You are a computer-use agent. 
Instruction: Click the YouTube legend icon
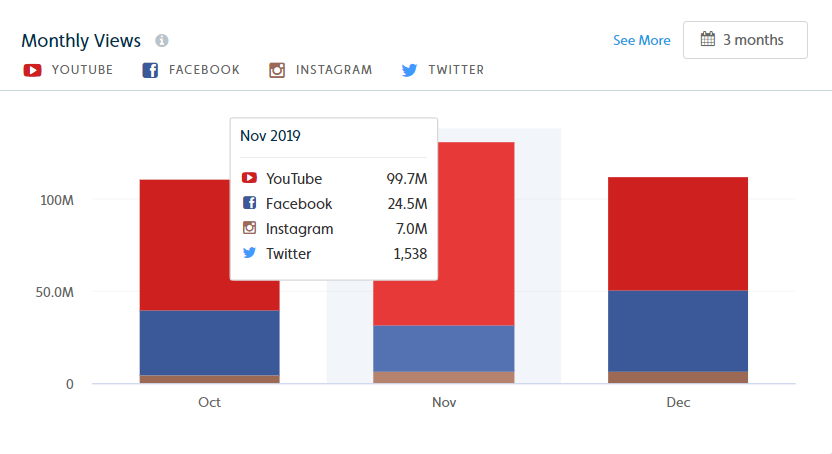click(32, 70)
